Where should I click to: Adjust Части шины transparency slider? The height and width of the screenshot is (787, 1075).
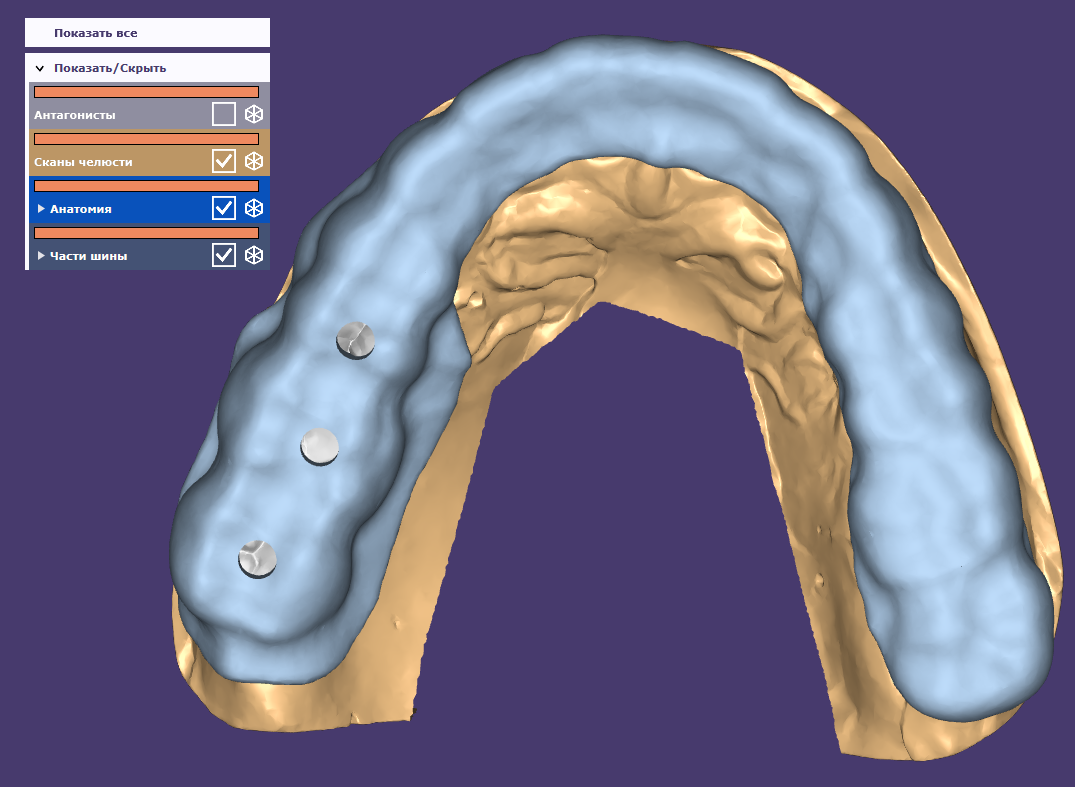point(147,233)
